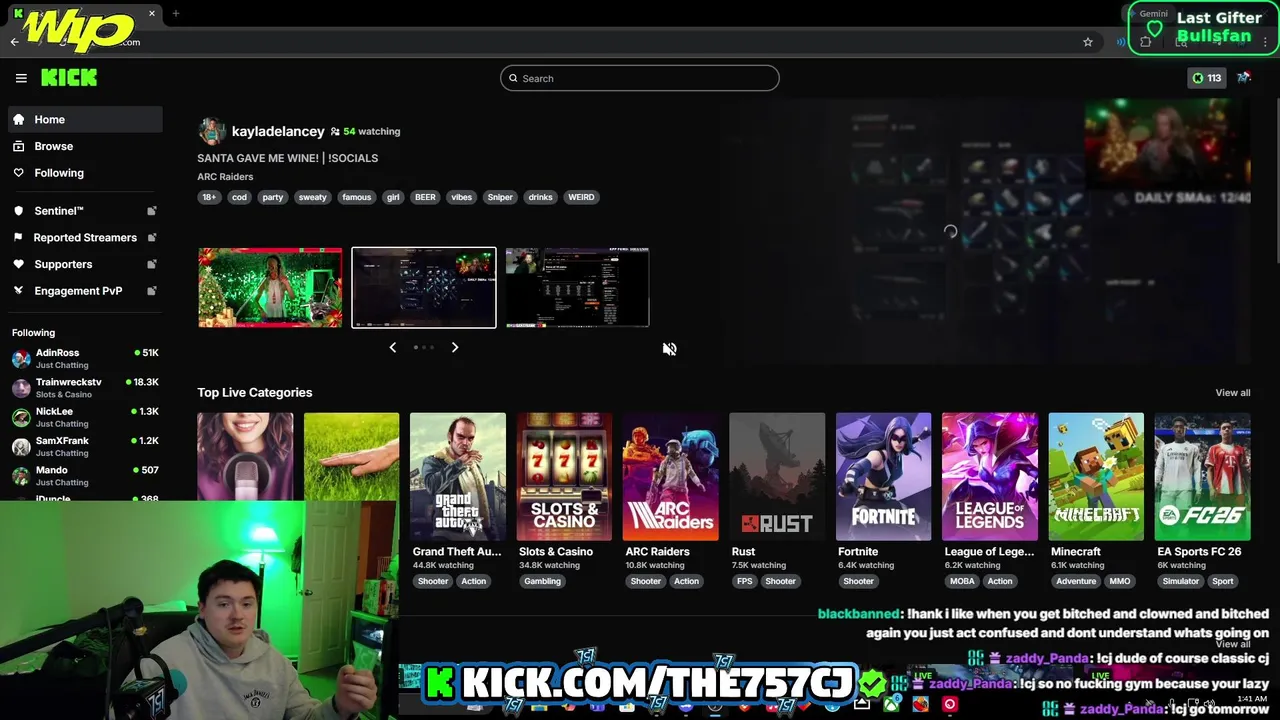This screenshot has width=1280, height=720.
Task: Open Slots & Casino category card
Action: tap(564, 477)
